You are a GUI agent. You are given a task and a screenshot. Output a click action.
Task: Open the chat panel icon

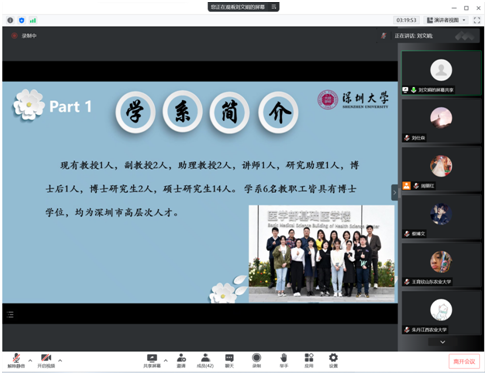coord(229,360)
